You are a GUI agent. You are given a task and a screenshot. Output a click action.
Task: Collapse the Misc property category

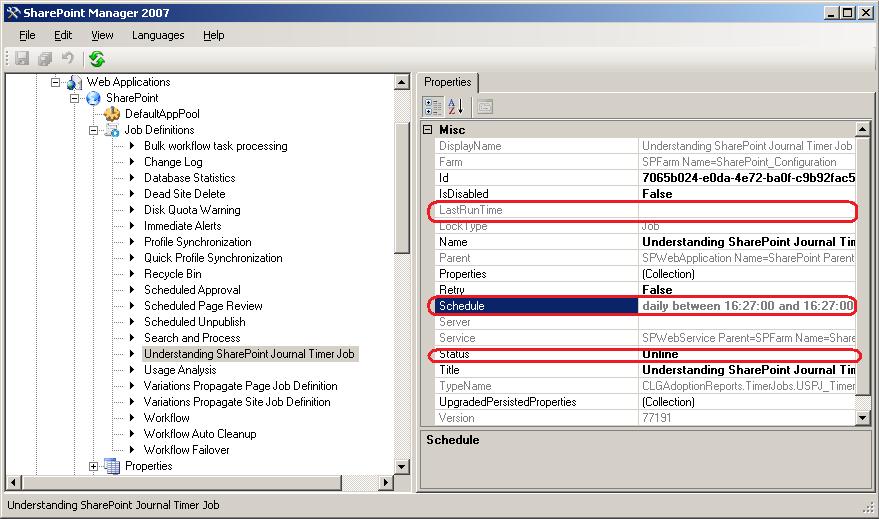pyautogui.click(x=428, y=129)
